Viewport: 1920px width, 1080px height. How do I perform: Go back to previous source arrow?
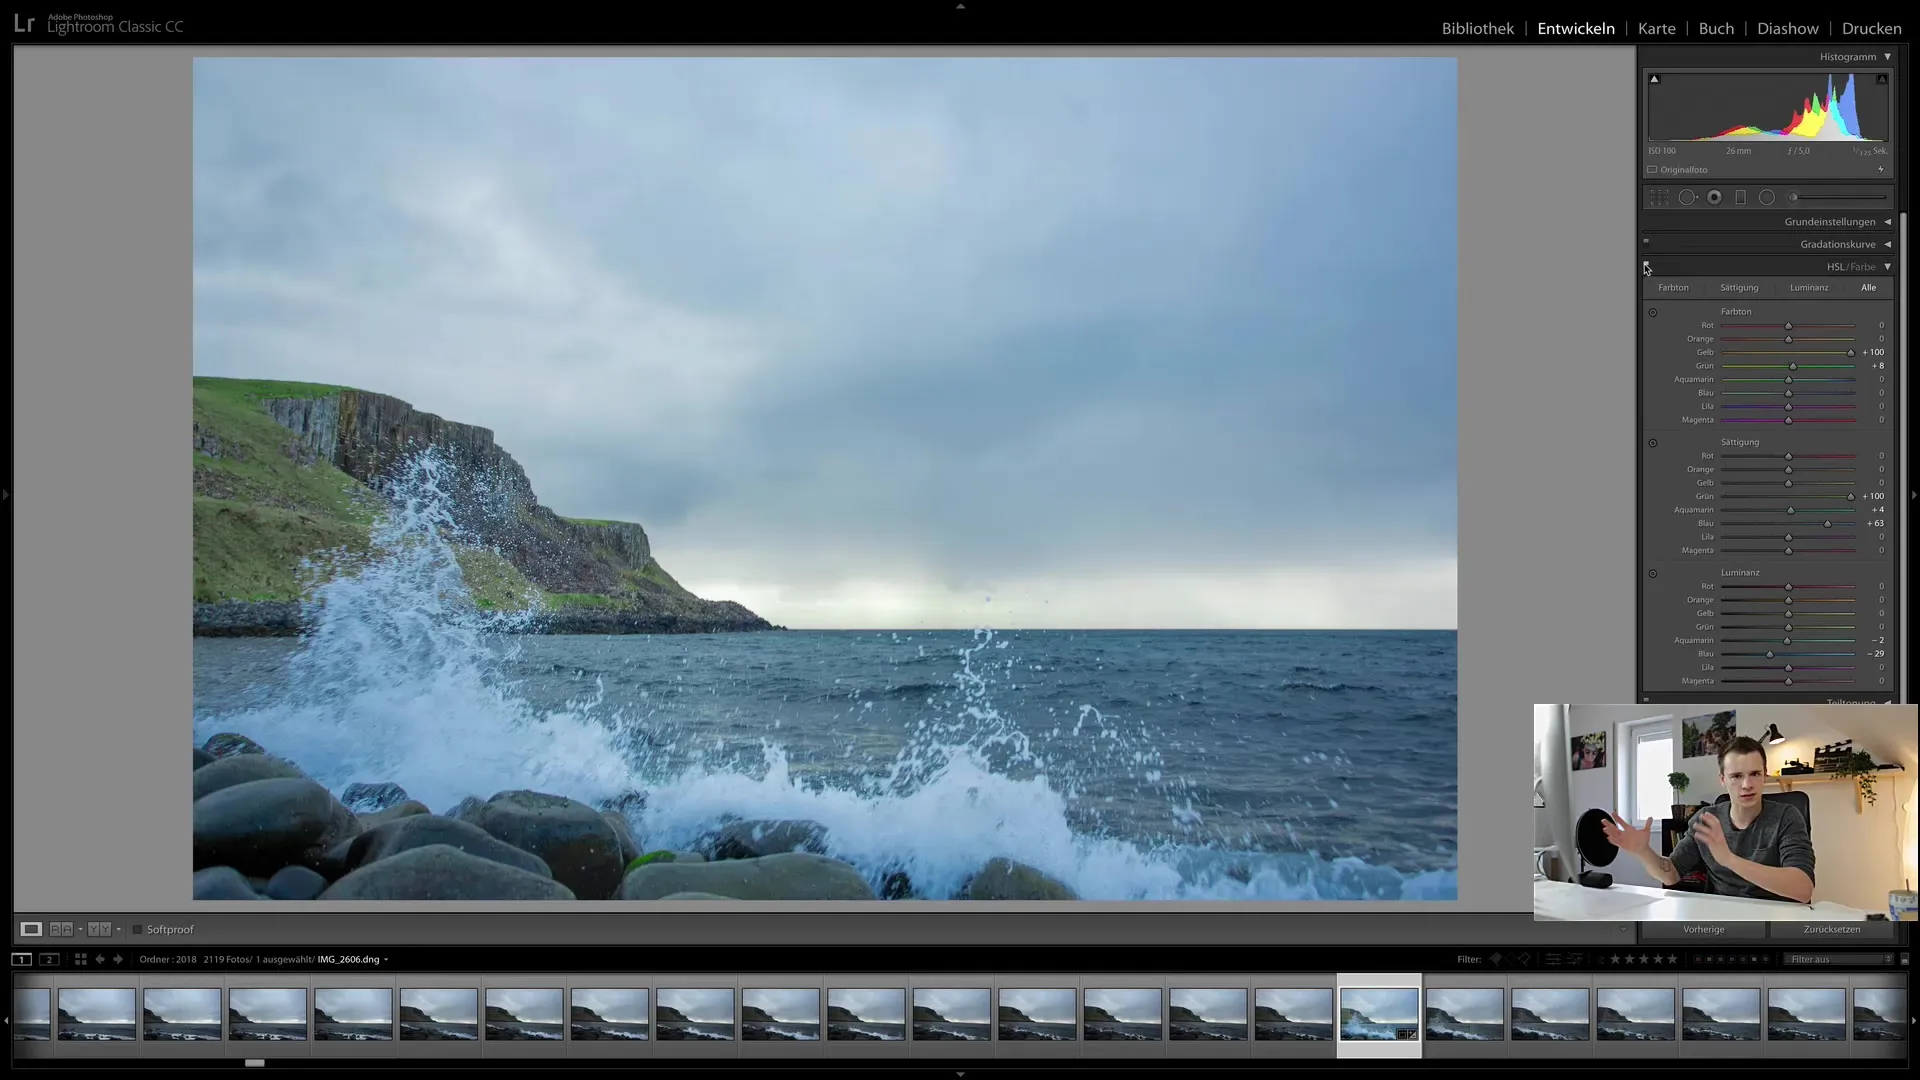pyautogui.click(x=100, y=960)
